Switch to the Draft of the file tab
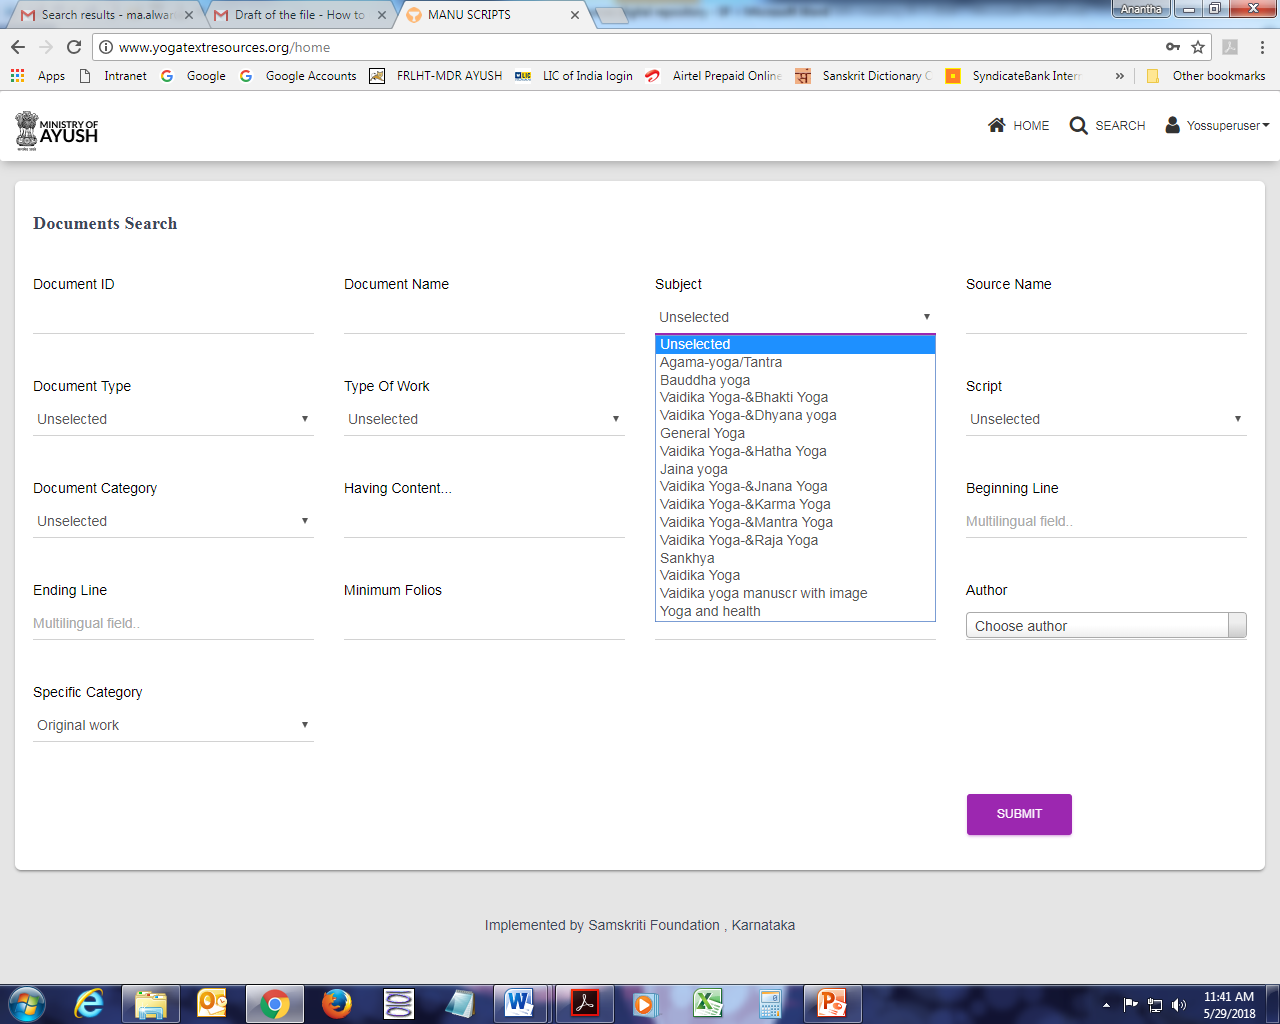The width and height of the screenshot is (1280, 1024). coord(299,15)
